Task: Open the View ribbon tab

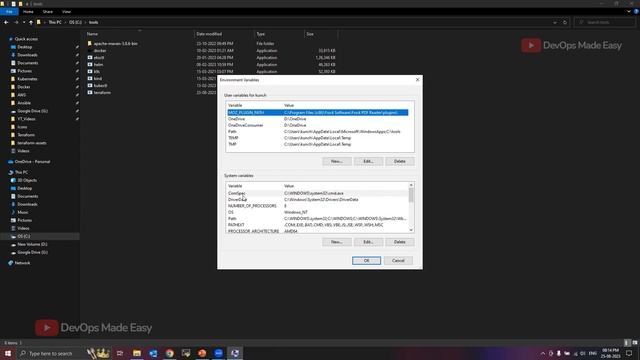Action: point(66,12)
